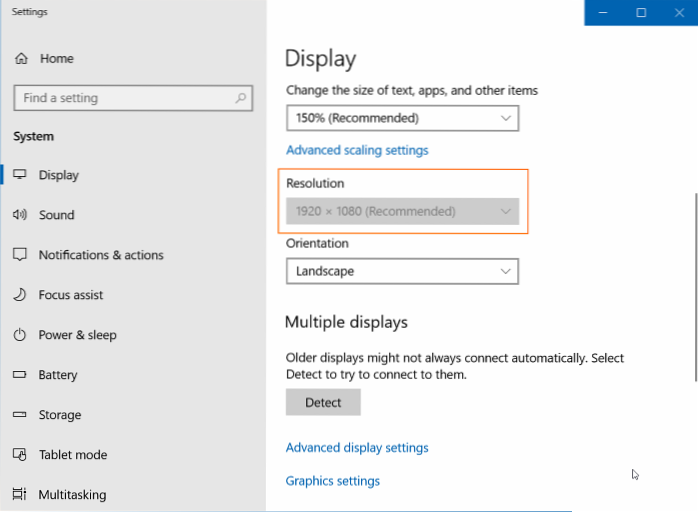Click the Battery icon in sidebar
Viewport: 698px width, 512px height.
pyautogui.click(x=19, y=375)
